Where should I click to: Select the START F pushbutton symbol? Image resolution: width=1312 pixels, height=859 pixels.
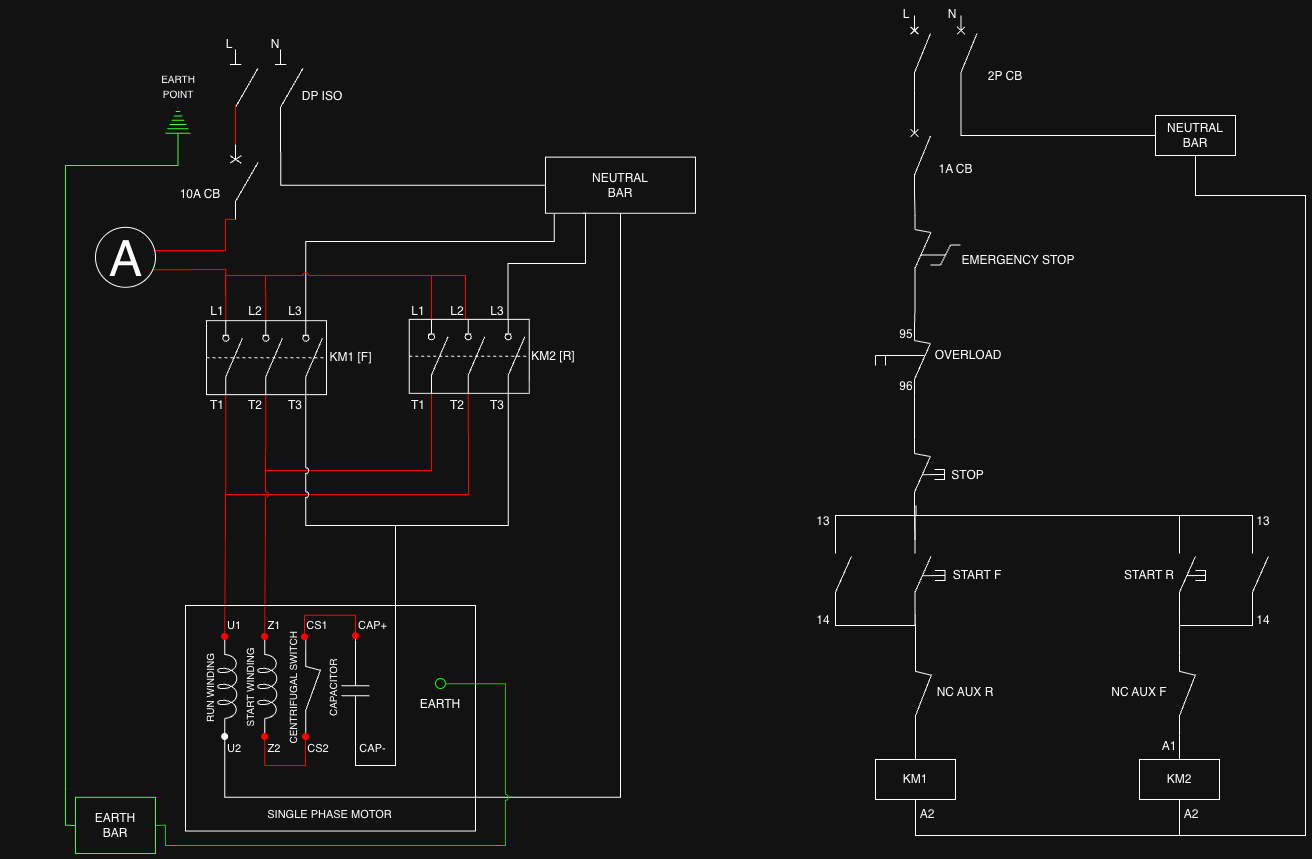click(x=928, y=574)
